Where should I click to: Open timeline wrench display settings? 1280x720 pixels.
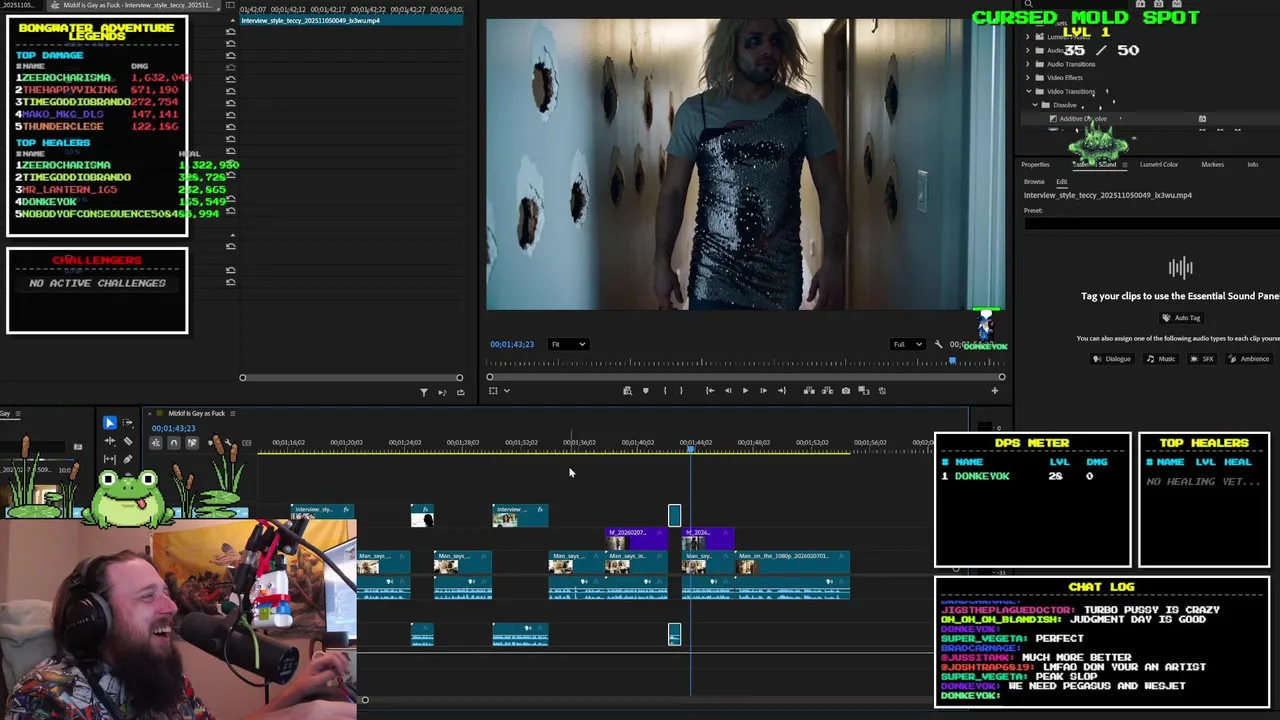click(x=228, y=443)
